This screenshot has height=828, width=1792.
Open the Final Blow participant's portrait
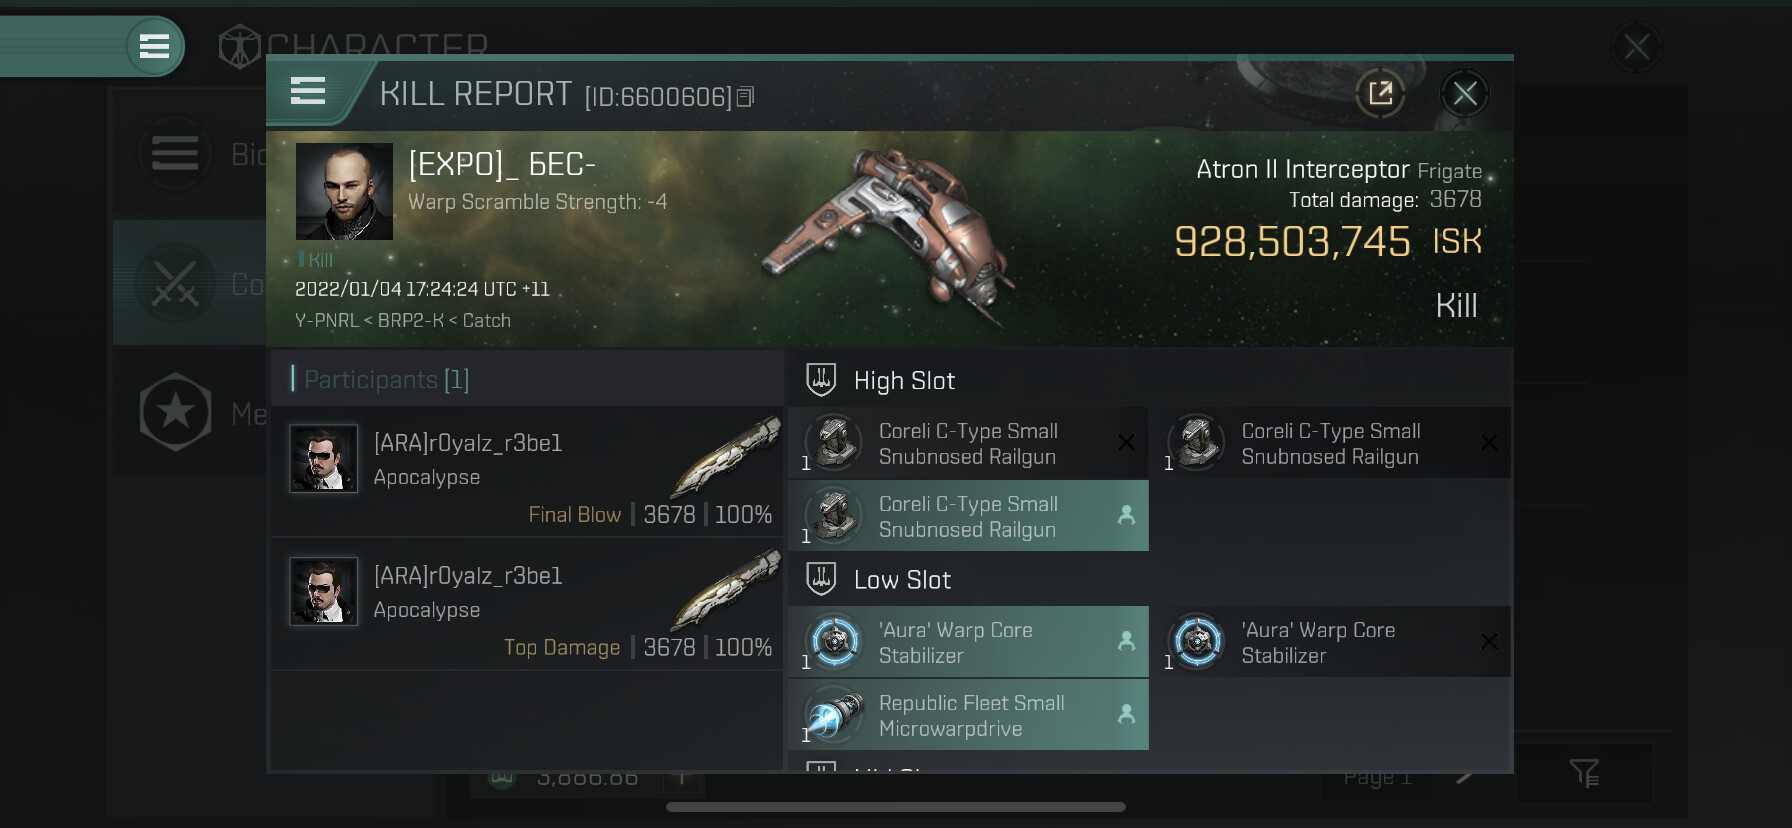(x=323, y=459)
